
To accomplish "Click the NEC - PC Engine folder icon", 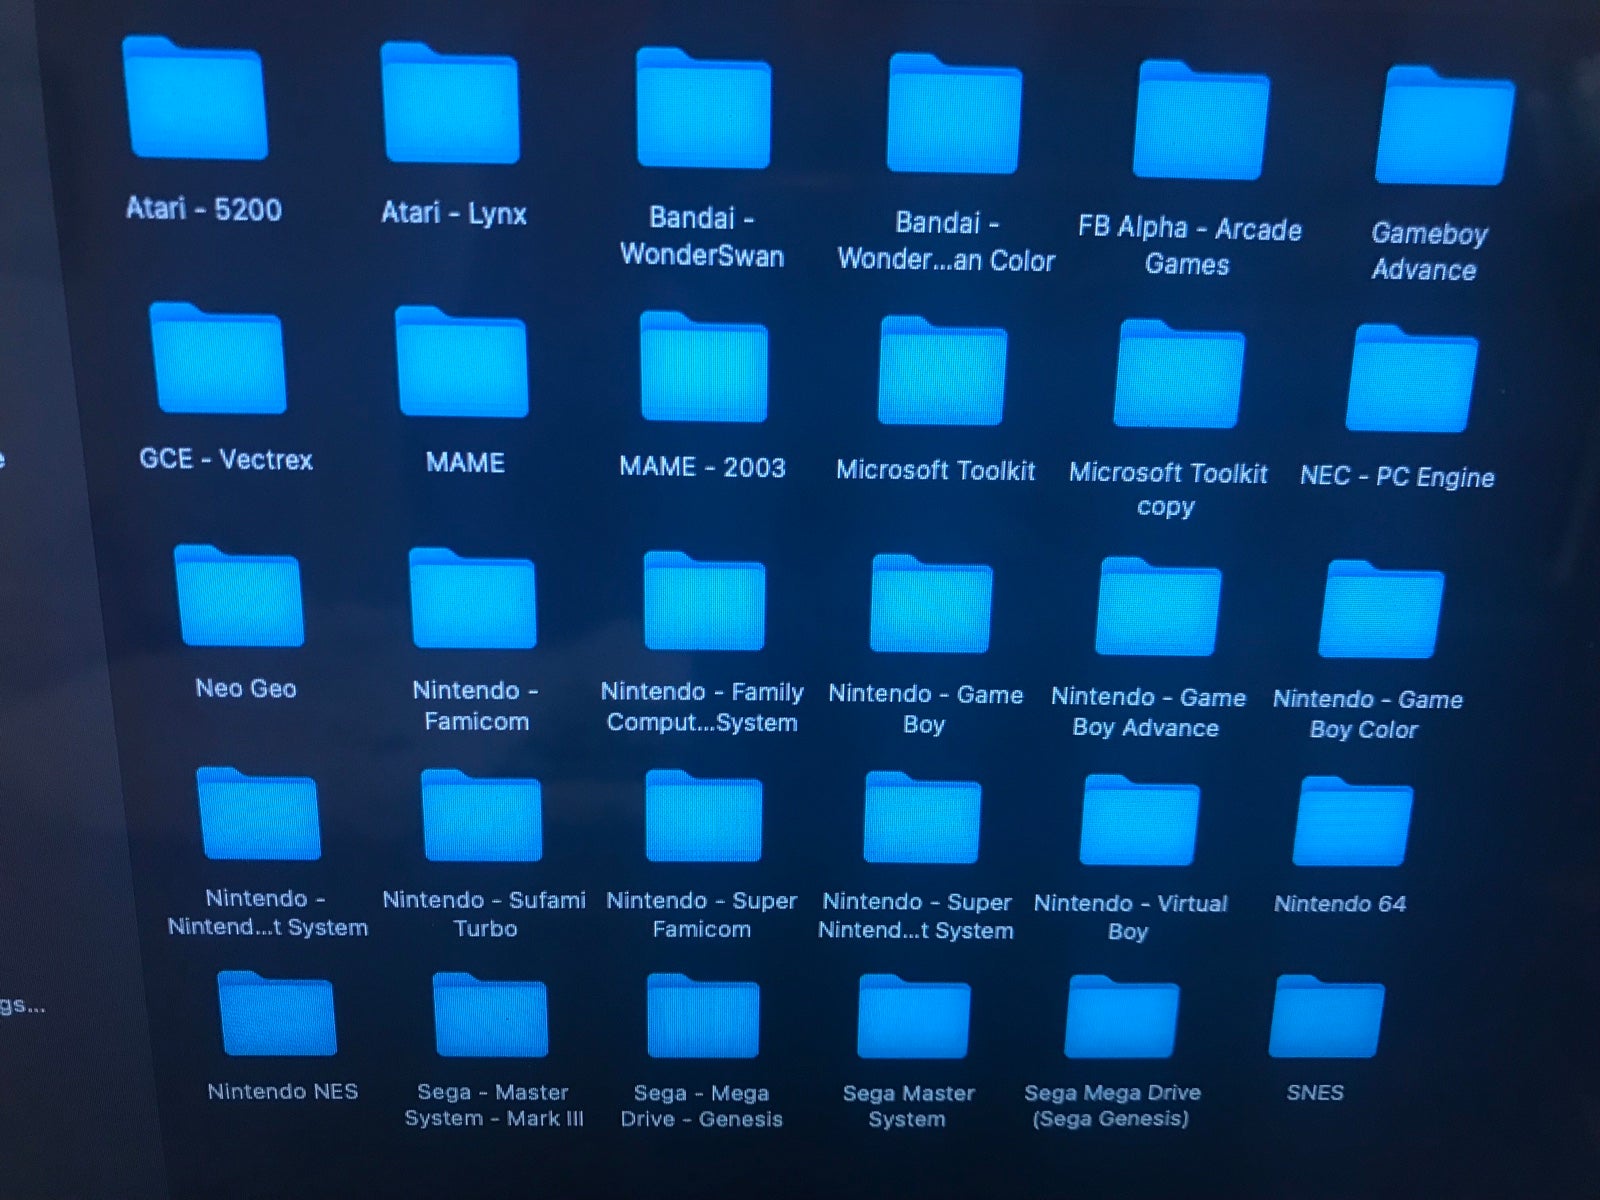I will coord(1412,378).
